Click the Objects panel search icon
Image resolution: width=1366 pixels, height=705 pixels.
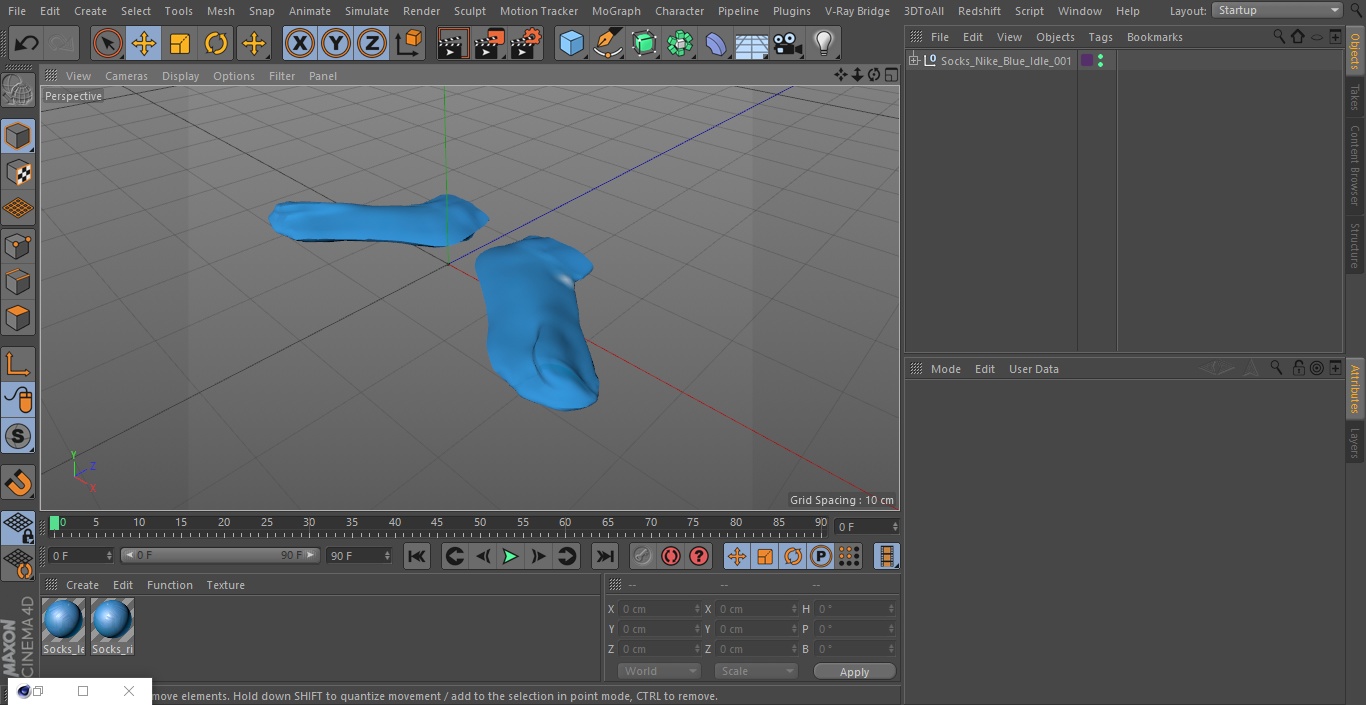[x=1279, y=36]
